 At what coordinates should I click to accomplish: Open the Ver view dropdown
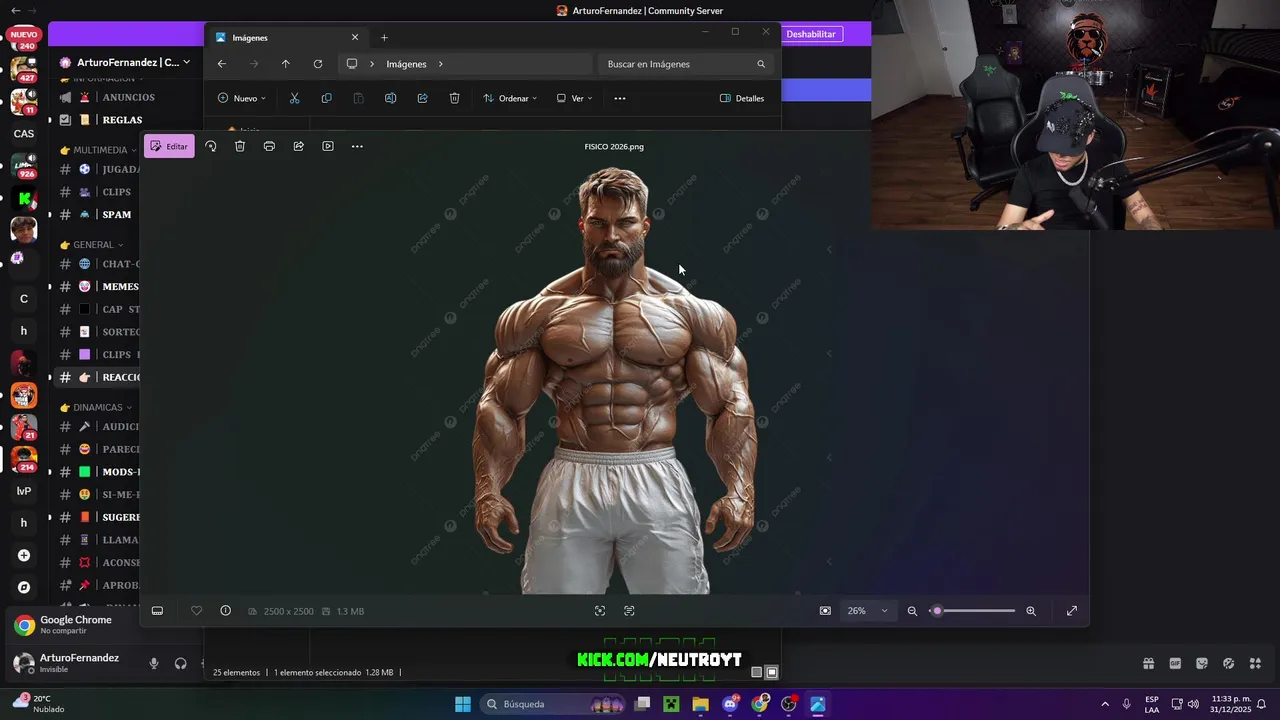pyautogui.click(x=575, y=98)
